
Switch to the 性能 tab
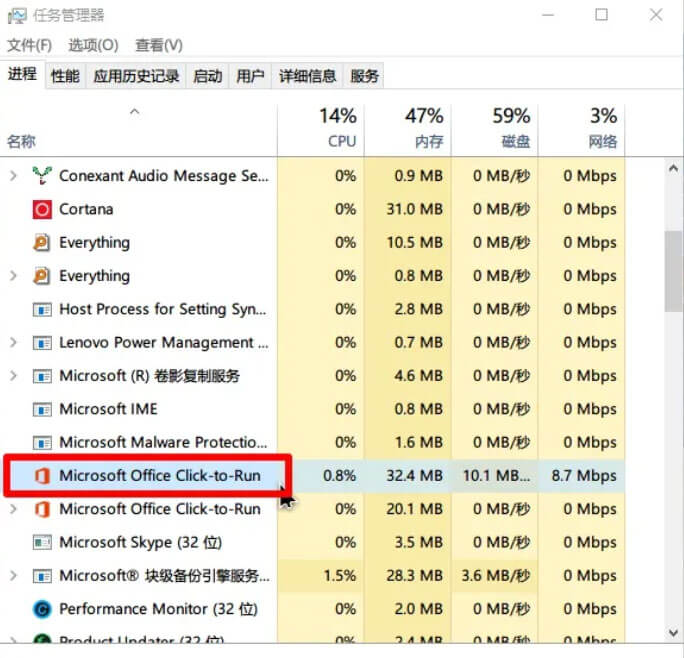(x=65, y=76)
